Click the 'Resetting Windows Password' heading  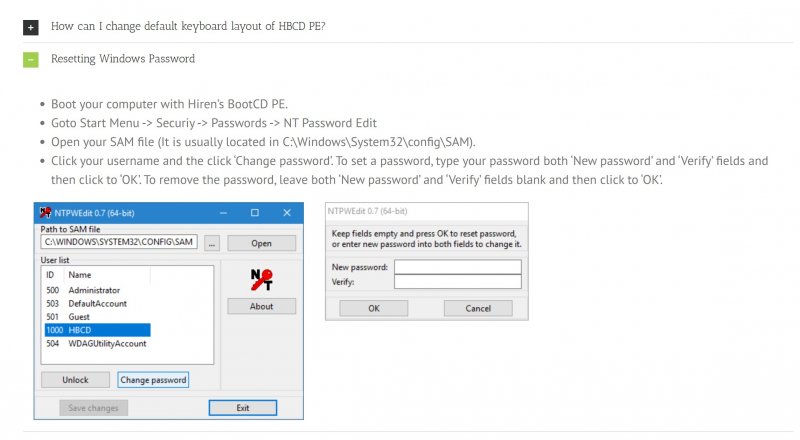[123, 59]
